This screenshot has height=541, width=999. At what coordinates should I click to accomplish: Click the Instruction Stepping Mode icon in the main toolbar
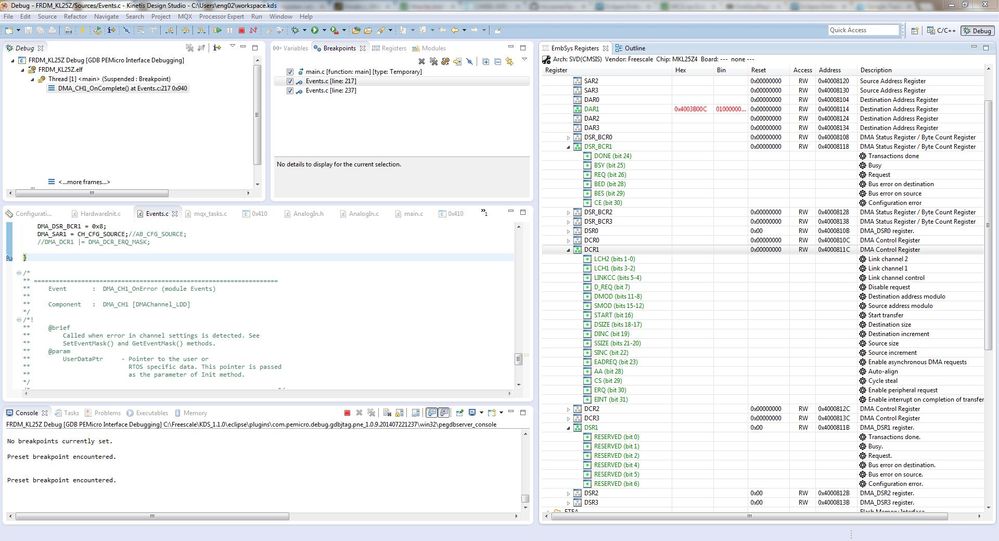click(x=111, y=30)
